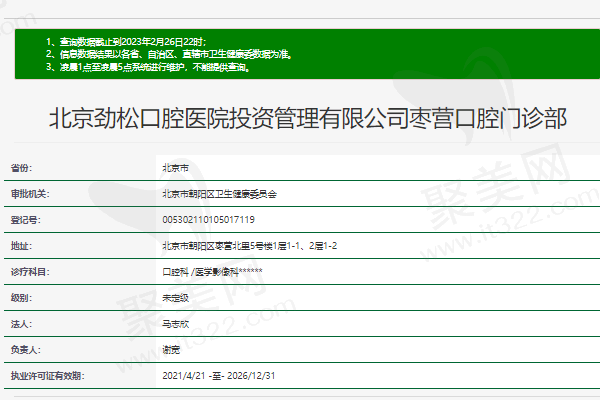Select the level value 未定级
The height and width of the screenshot is (400, 600).
(176, 298)
